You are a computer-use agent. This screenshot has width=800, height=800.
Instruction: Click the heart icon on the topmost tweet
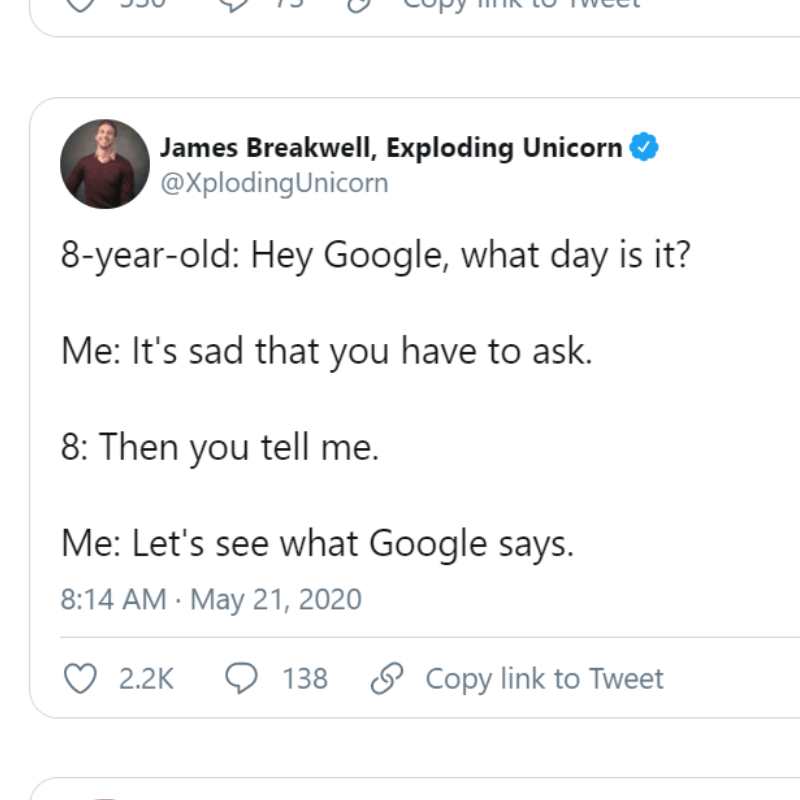78,5
